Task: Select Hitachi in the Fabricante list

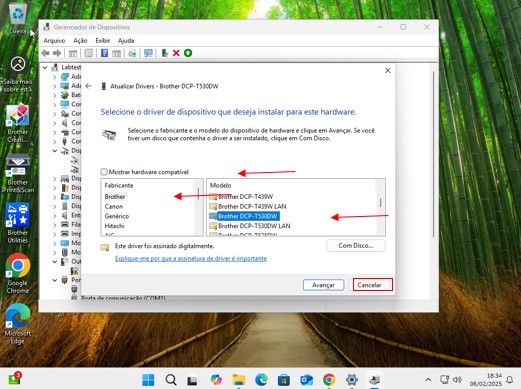Action: point(114,226)
